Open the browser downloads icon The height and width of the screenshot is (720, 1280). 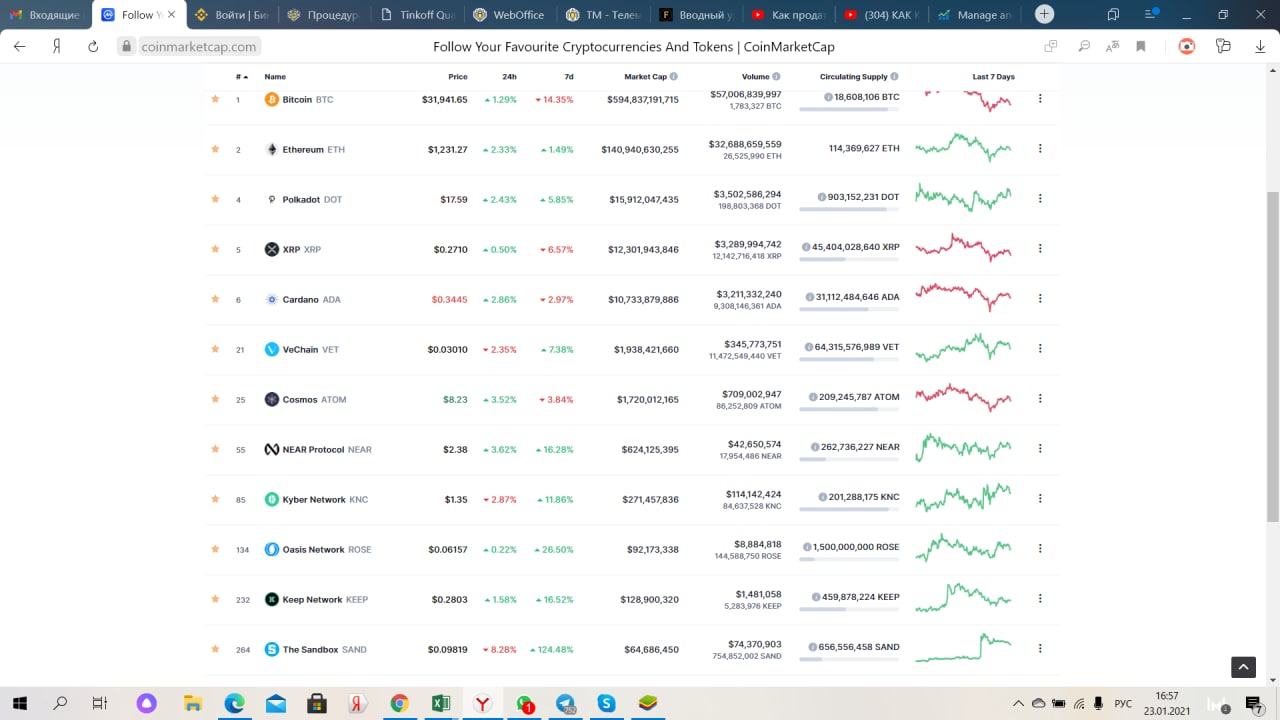pos(1259,46)
